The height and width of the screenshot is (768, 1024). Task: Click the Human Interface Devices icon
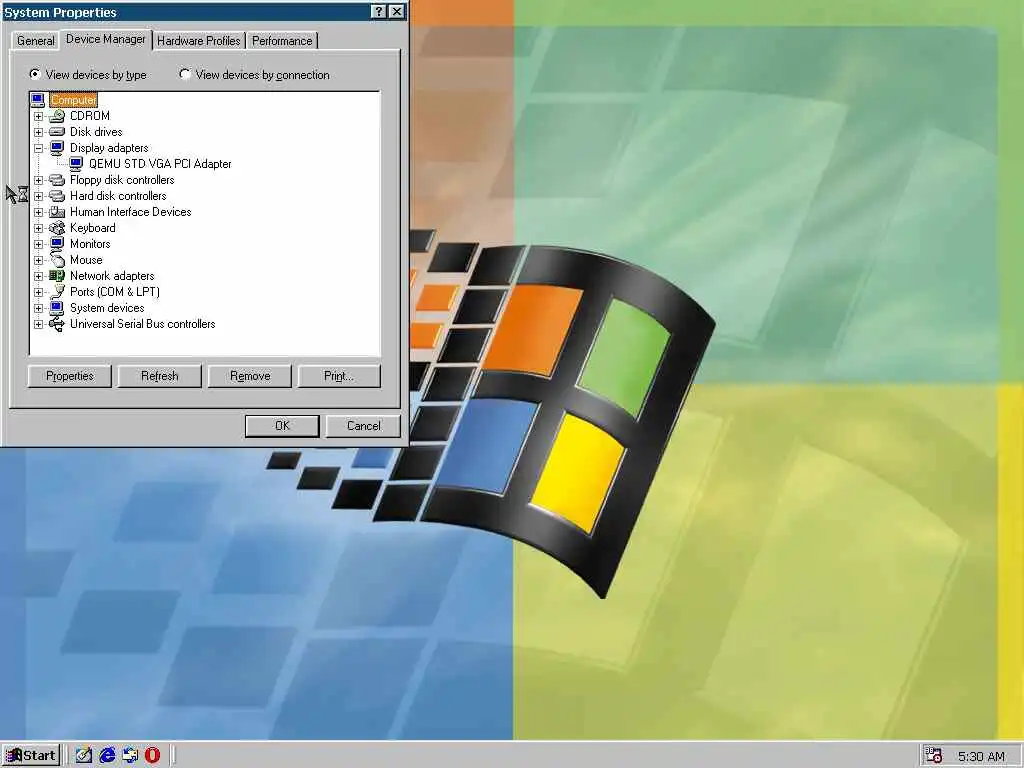(57, 212)
